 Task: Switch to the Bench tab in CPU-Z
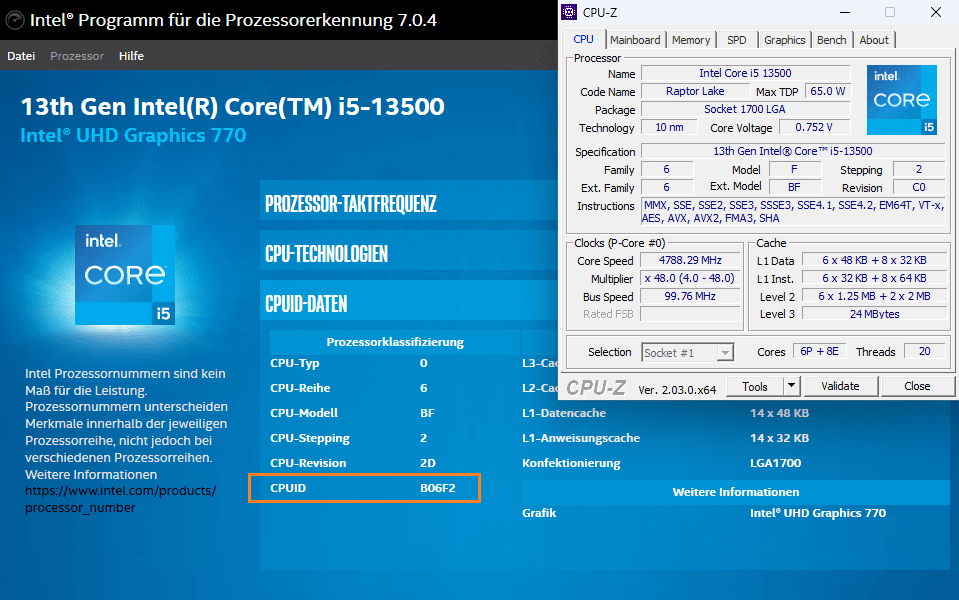point(832,40)
